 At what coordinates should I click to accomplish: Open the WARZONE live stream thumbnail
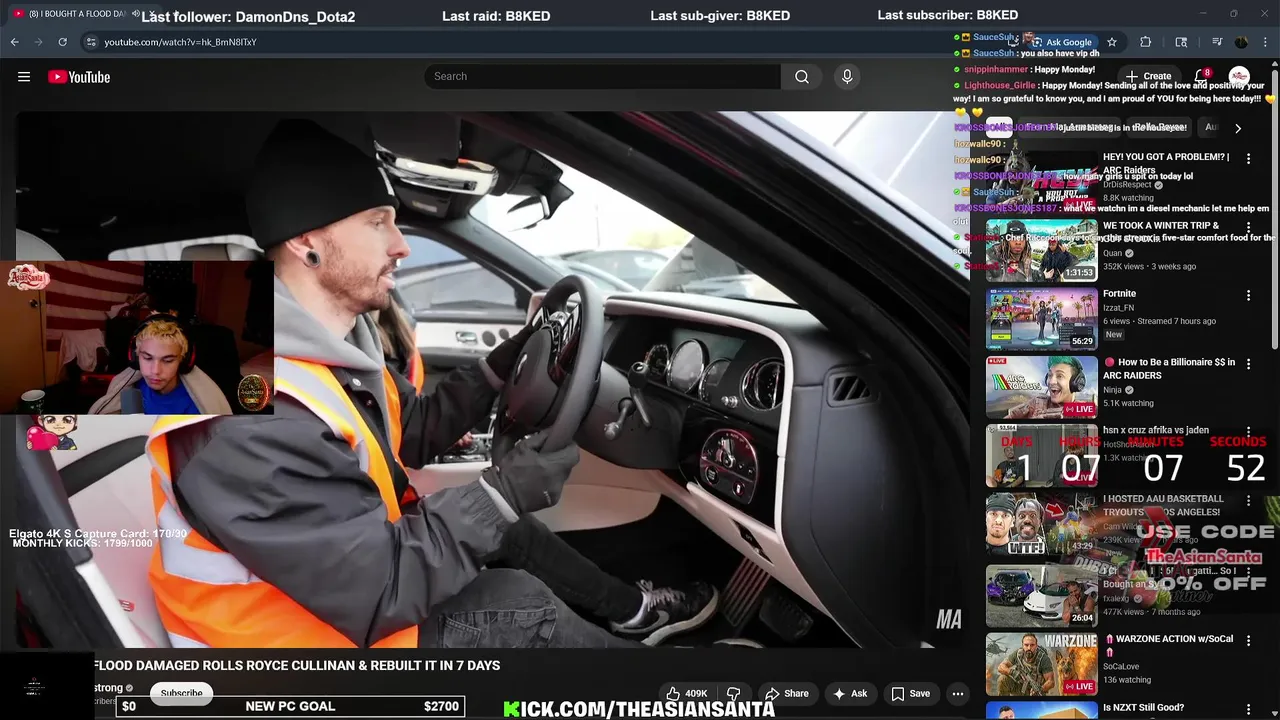click(1041, 664)
